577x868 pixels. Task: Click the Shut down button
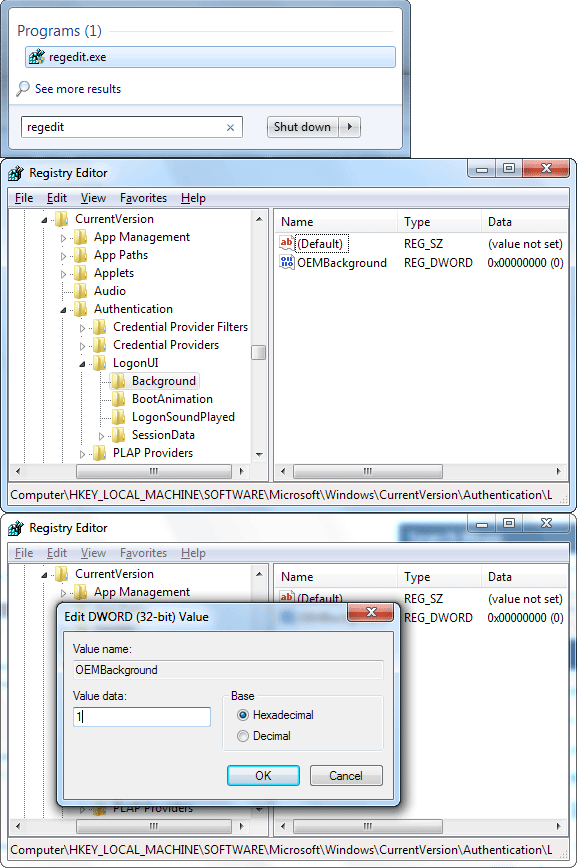(302, 127)
